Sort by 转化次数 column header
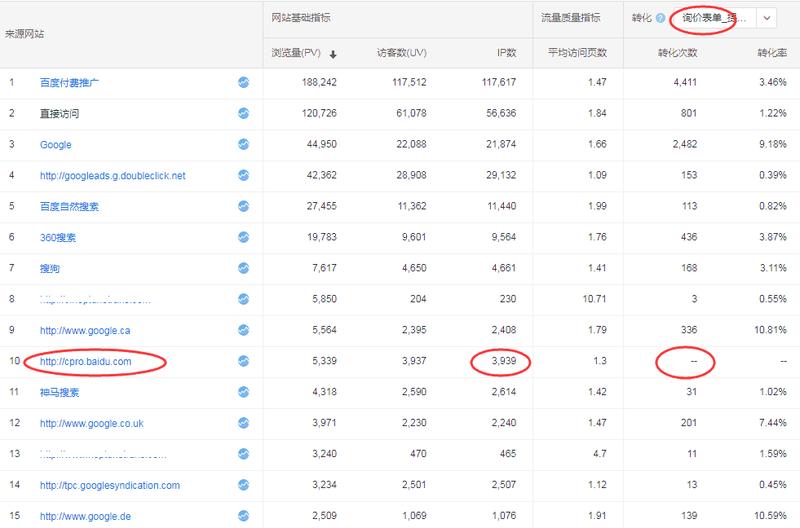This screenshot has height=528, width=800. click(x=677, y=53)
